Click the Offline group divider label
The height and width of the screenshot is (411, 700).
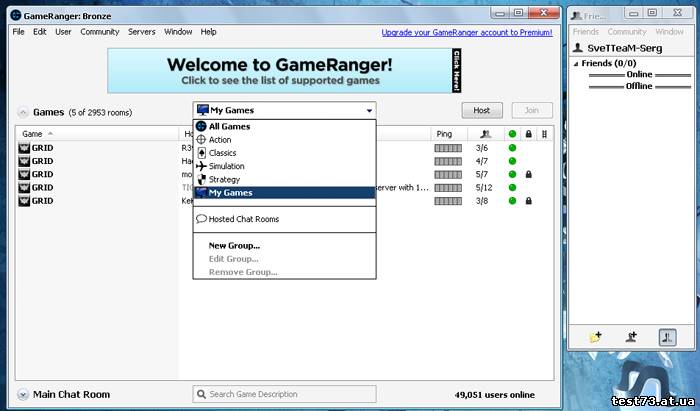[x=639, y=86]
